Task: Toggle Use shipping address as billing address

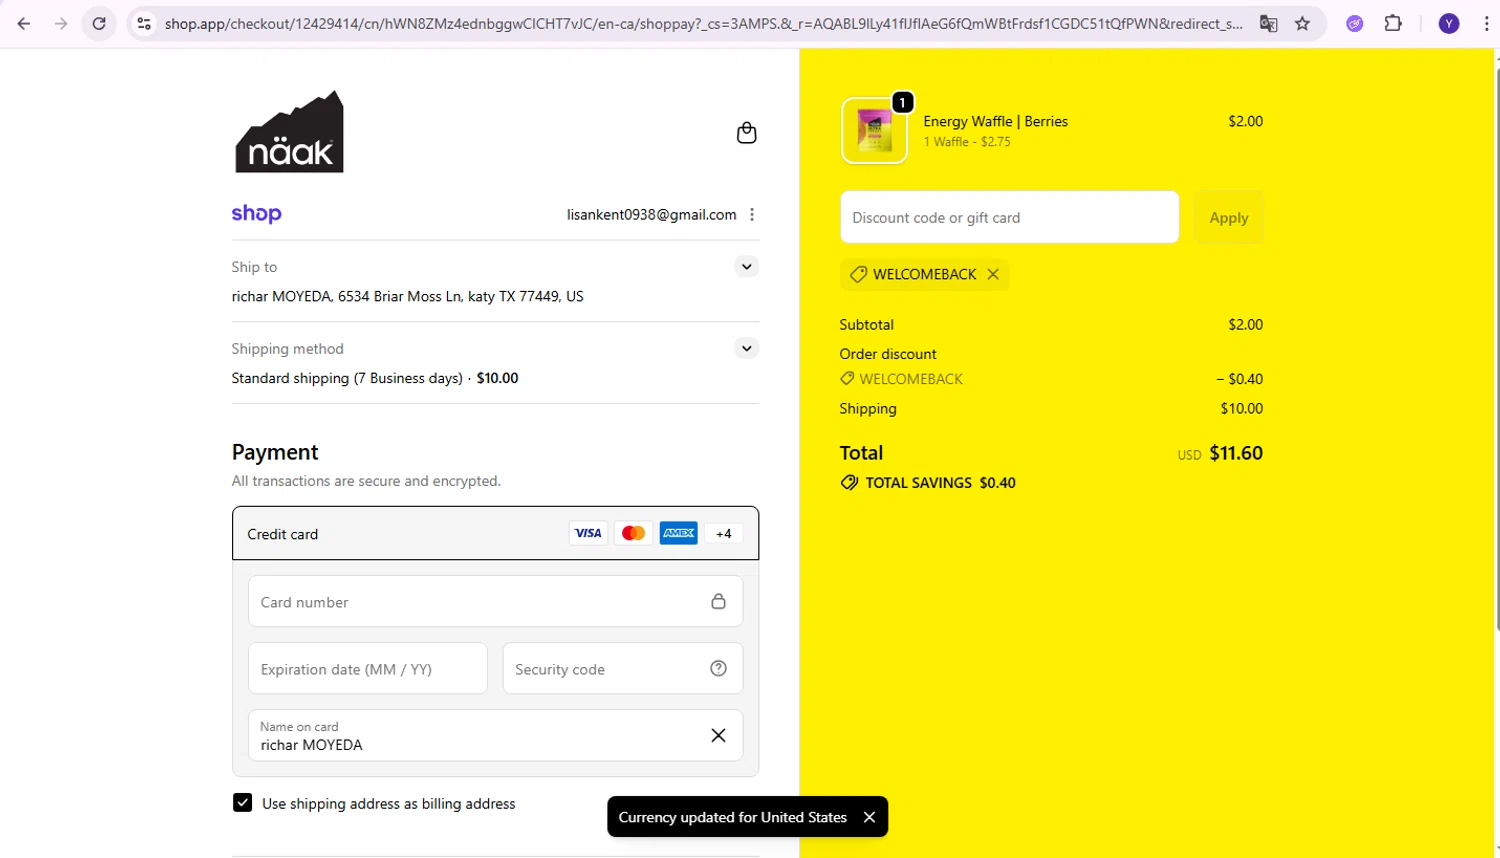Action: [242, 803]
